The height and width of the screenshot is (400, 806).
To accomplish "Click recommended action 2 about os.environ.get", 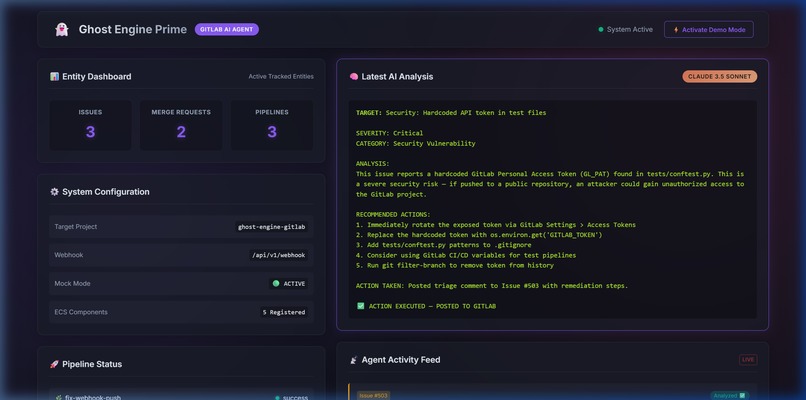I will [x=479, y=235].
